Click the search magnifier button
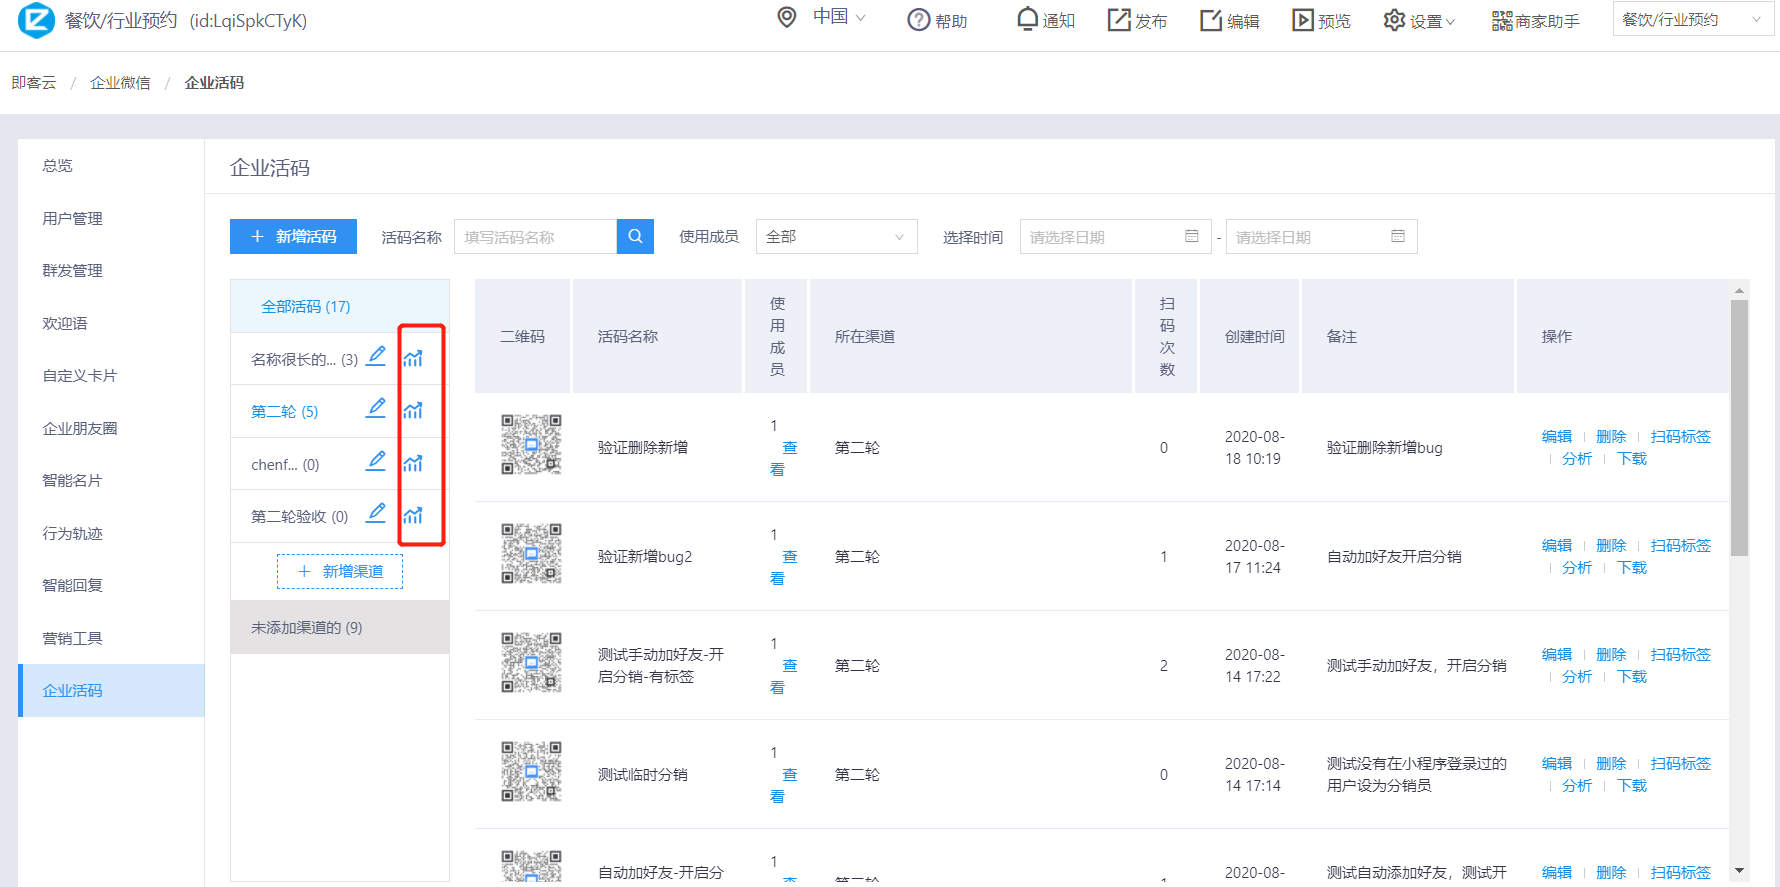Viewport: 1780px width, 887px height. click(x=635, y=236)
